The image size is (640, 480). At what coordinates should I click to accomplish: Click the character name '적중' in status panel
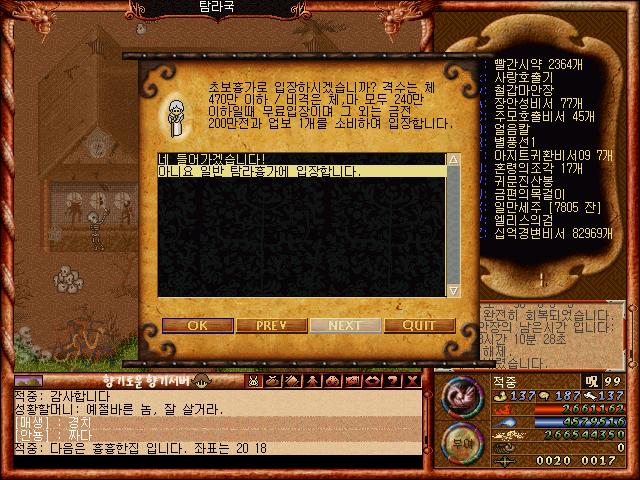[x=505, y=382]
